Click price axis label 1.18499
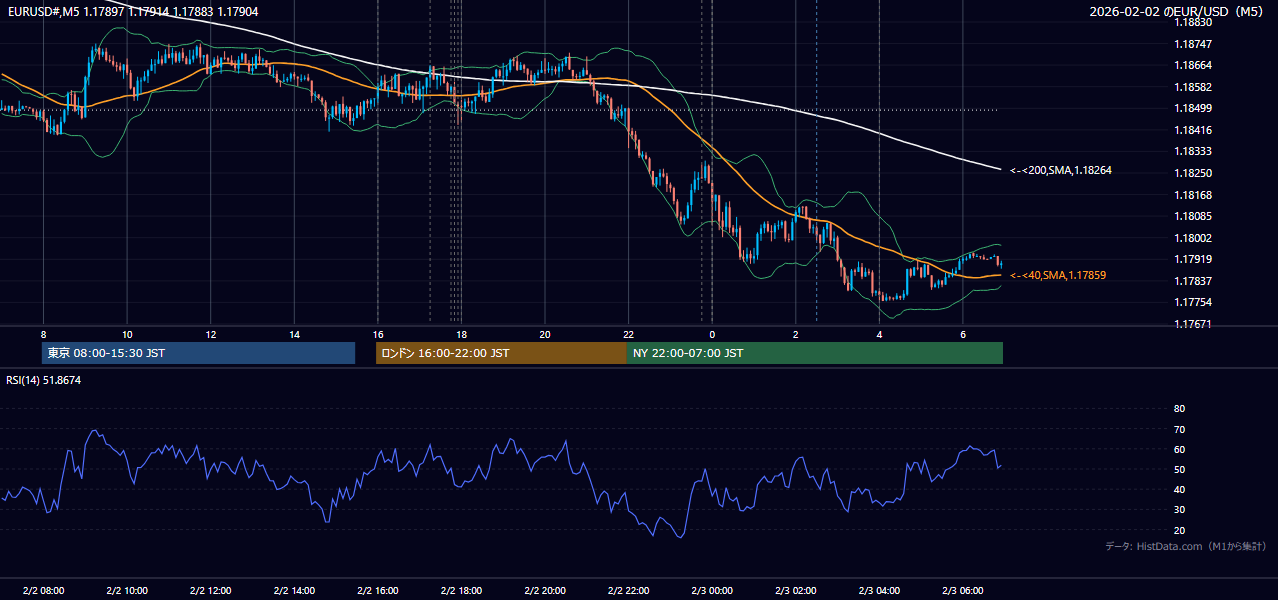 (1193, 108)
